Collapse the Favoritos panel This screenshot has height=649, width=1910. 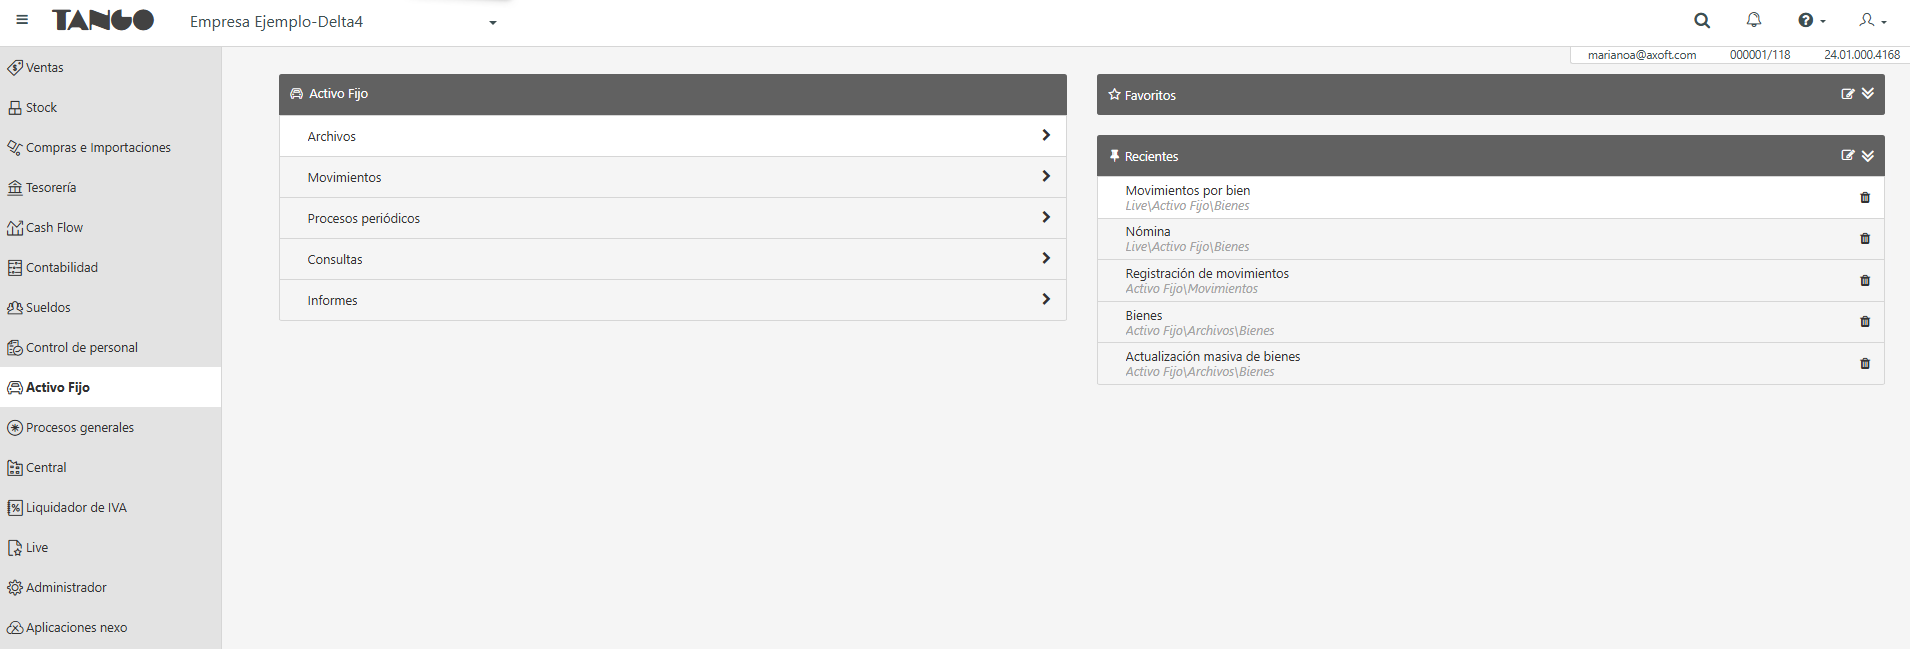(1868, 94)
